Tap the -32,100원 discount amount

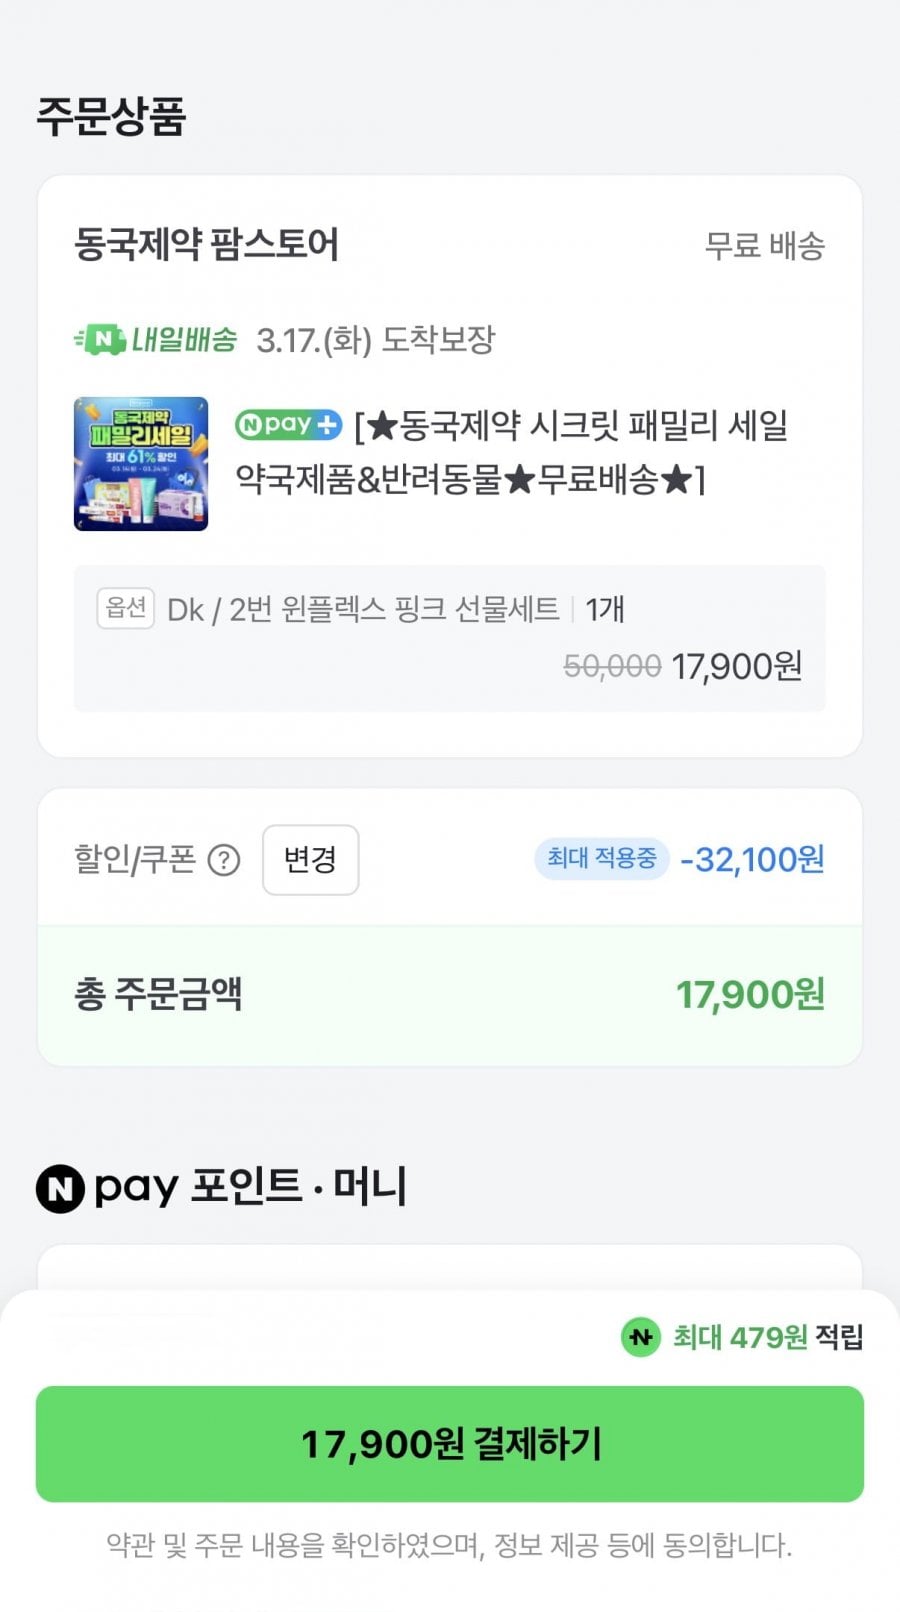(x=752, y=859)
